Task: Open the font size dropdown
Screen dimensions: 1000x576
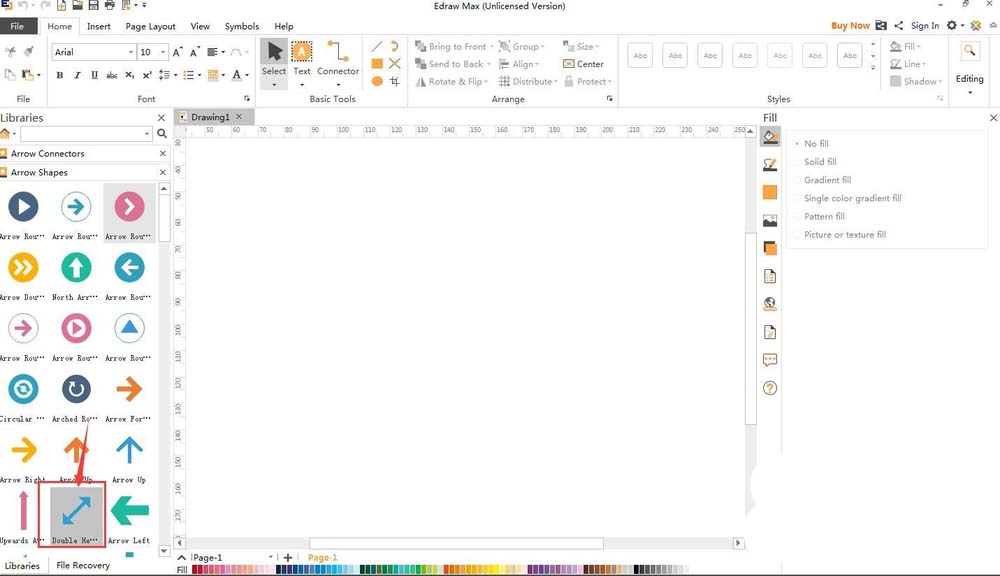Action: point(163,52)
